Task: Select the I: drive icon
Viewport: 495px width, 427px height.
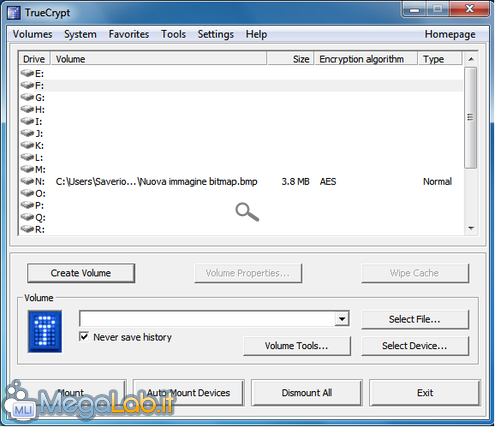Action: 27,121
